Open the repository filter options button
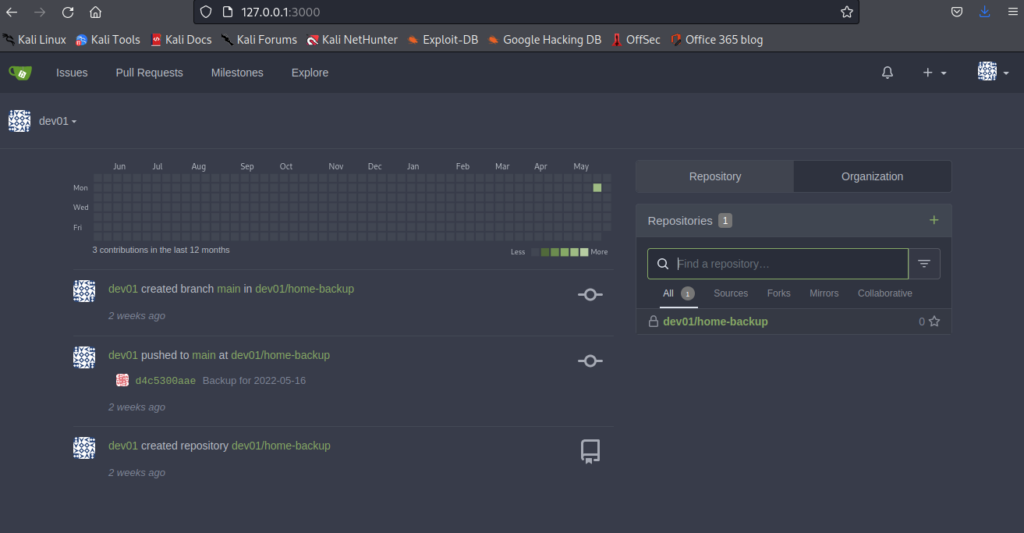Viewport: 1024px width, 533px height. tap(924, 264)
